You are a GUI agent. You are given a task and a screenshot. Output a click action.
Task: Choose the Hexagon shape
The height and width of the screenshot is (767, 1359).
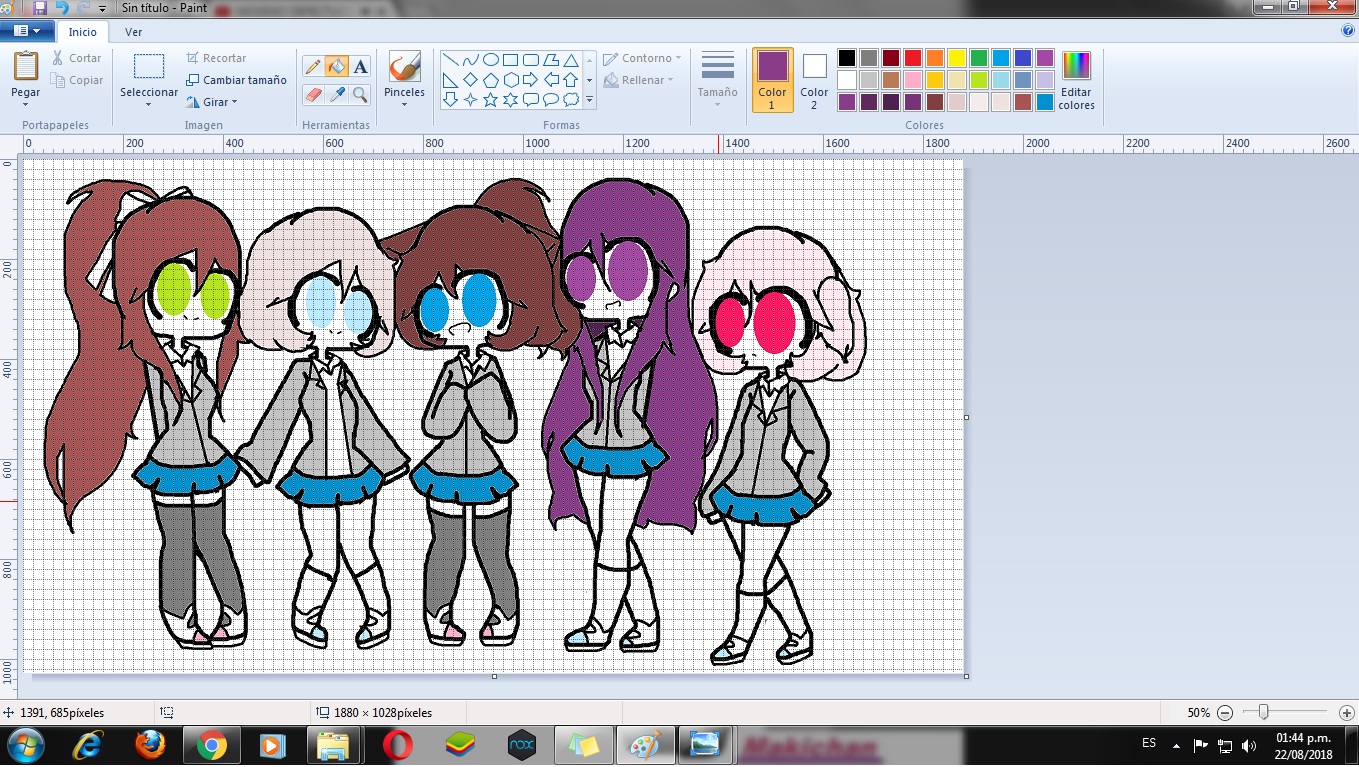coord(511,80)
